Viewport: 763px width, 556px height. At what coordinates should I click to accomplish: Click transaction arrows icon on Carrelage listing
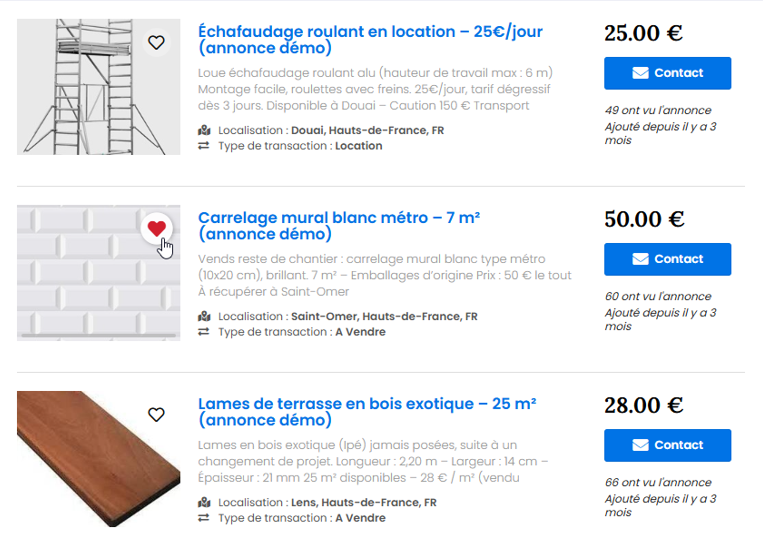(x=204, y=332)
